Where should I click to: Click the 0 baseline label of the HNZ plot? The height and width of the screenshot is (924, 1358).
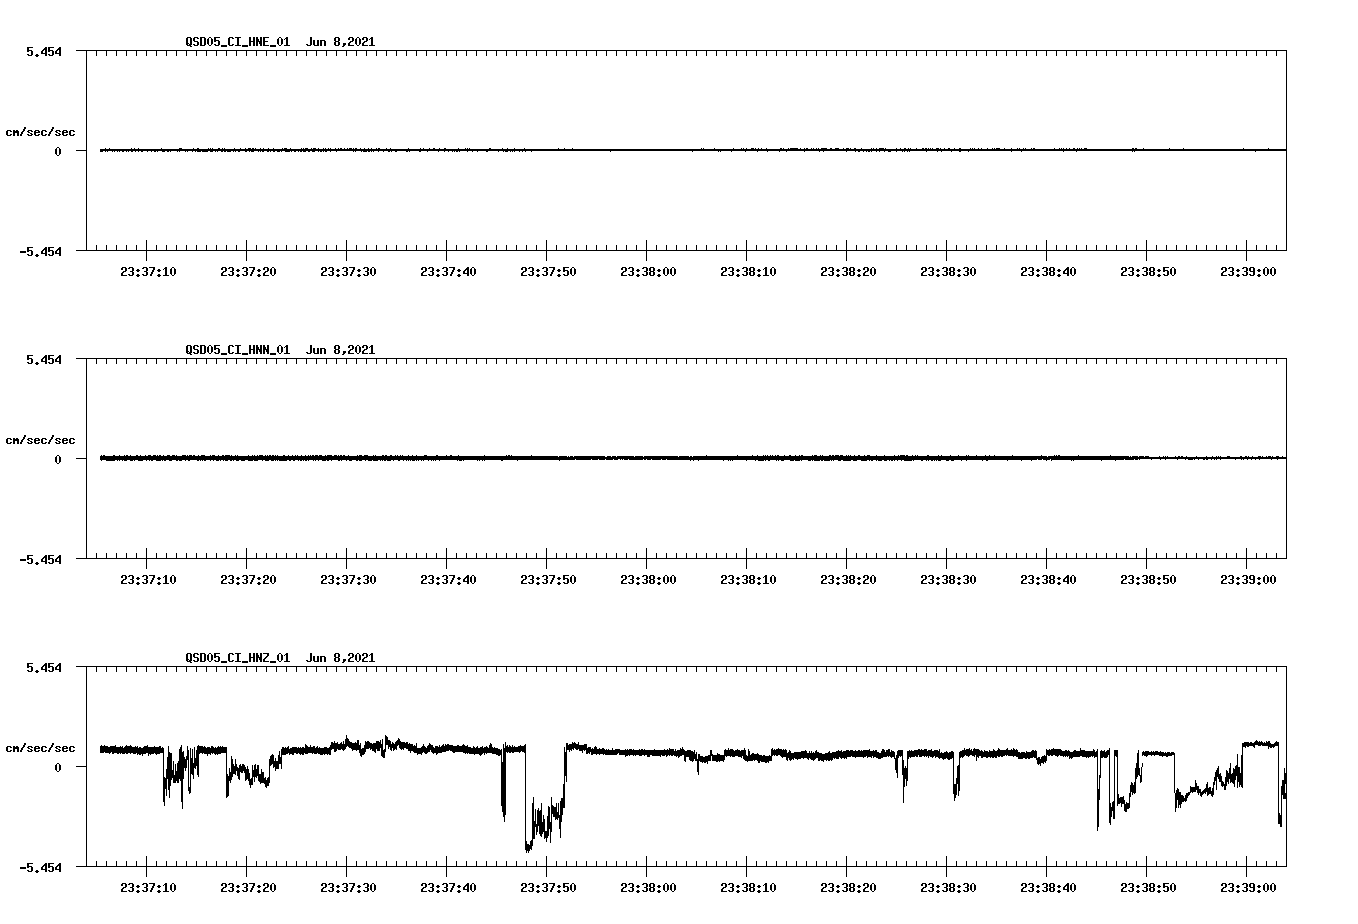(x=58, y=767)
